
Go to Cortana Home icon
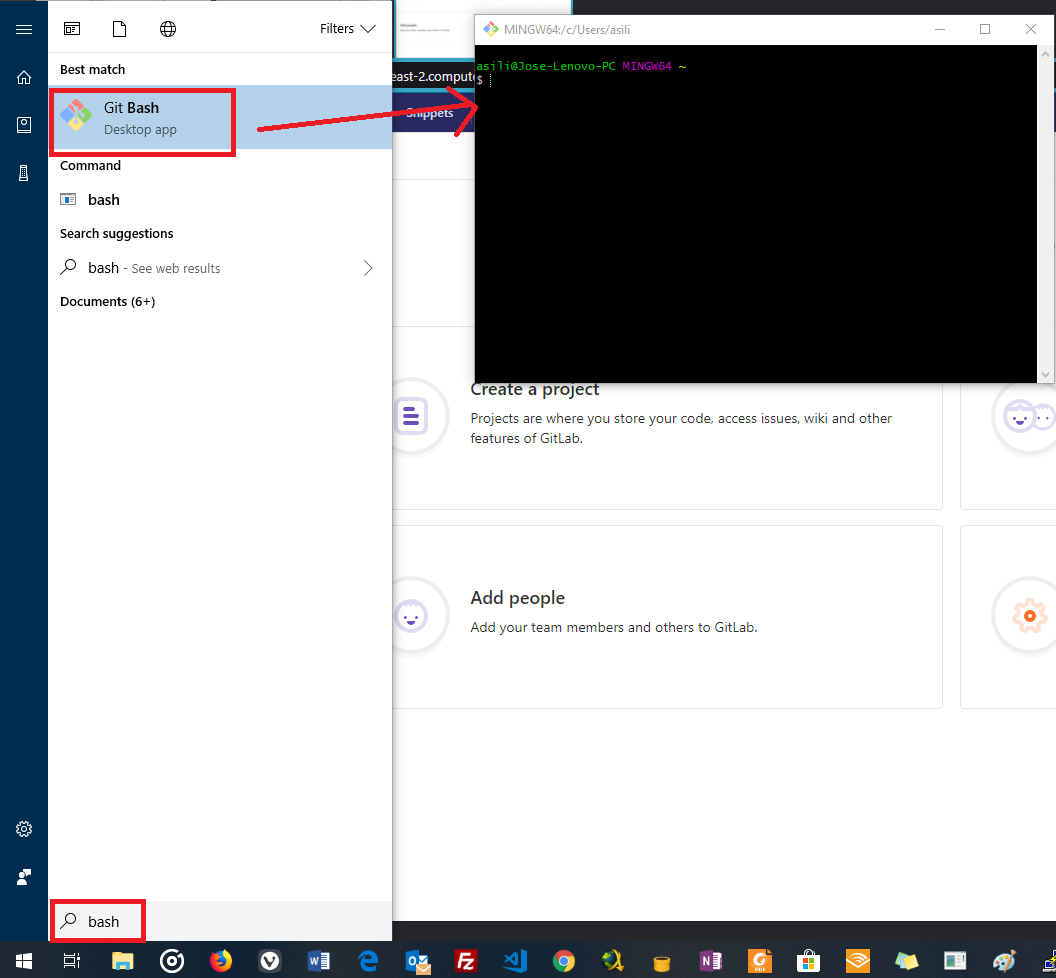point(24,77)
